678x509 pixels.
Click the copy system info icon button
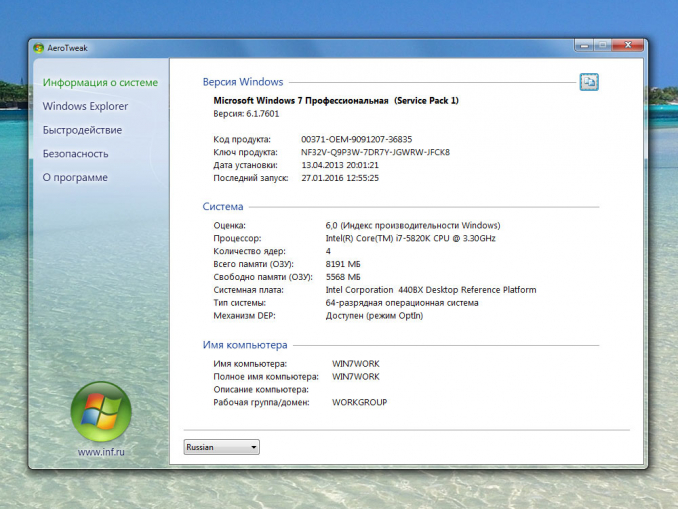tap(589, 82)
